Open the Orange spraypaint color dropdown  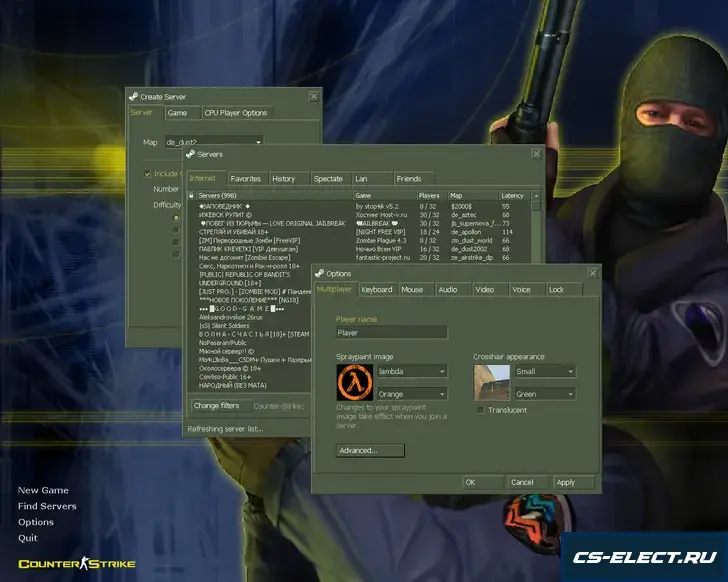pos(412,394)
